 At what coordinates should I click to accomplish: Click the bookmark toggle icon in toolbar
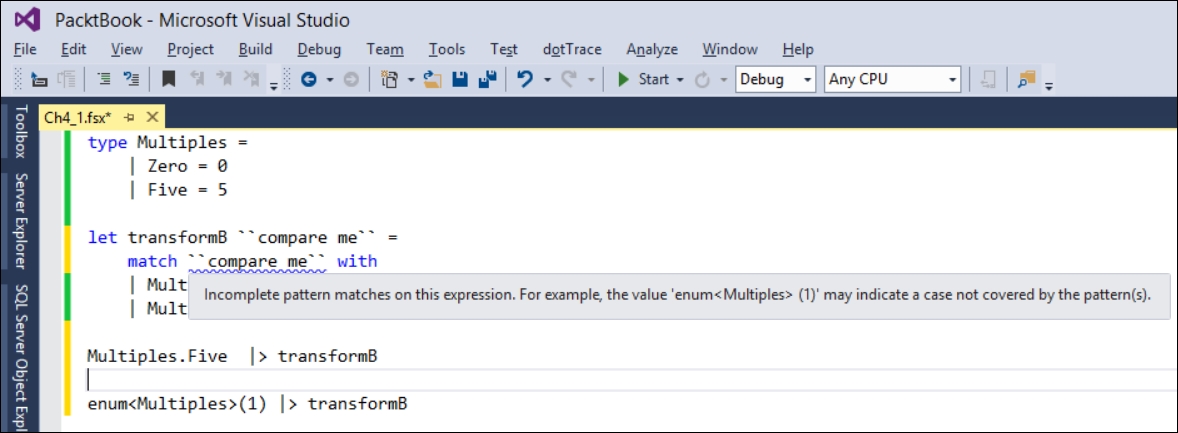(x=169, y=79)
